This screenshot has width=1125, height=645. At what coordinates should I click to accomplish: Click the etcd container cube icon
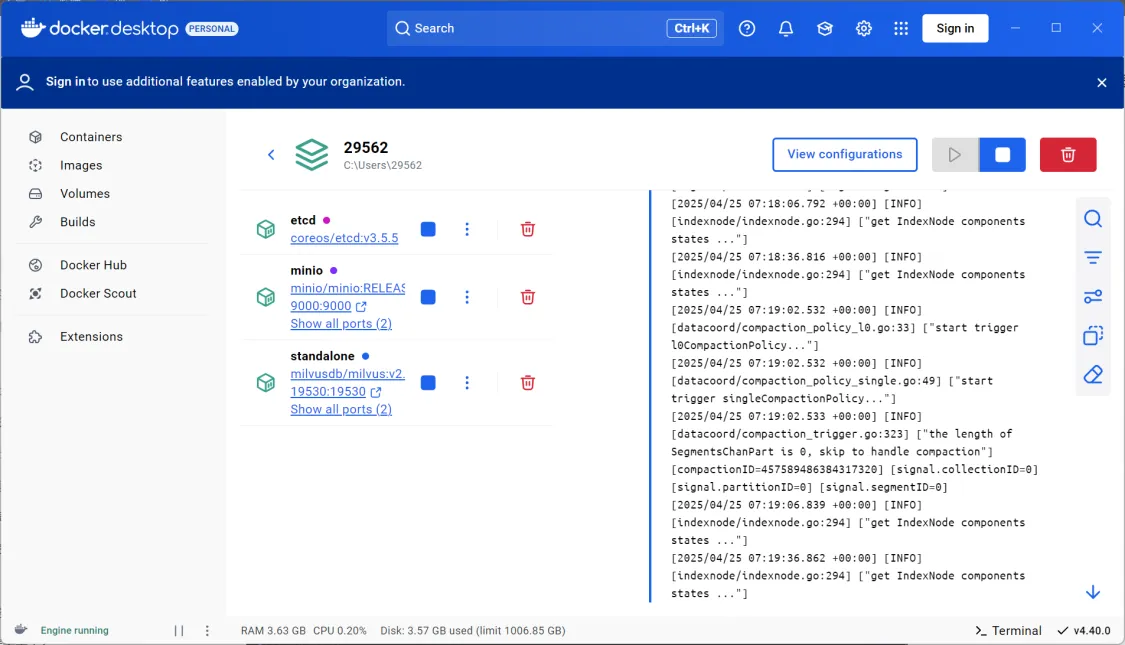[265, 229]
